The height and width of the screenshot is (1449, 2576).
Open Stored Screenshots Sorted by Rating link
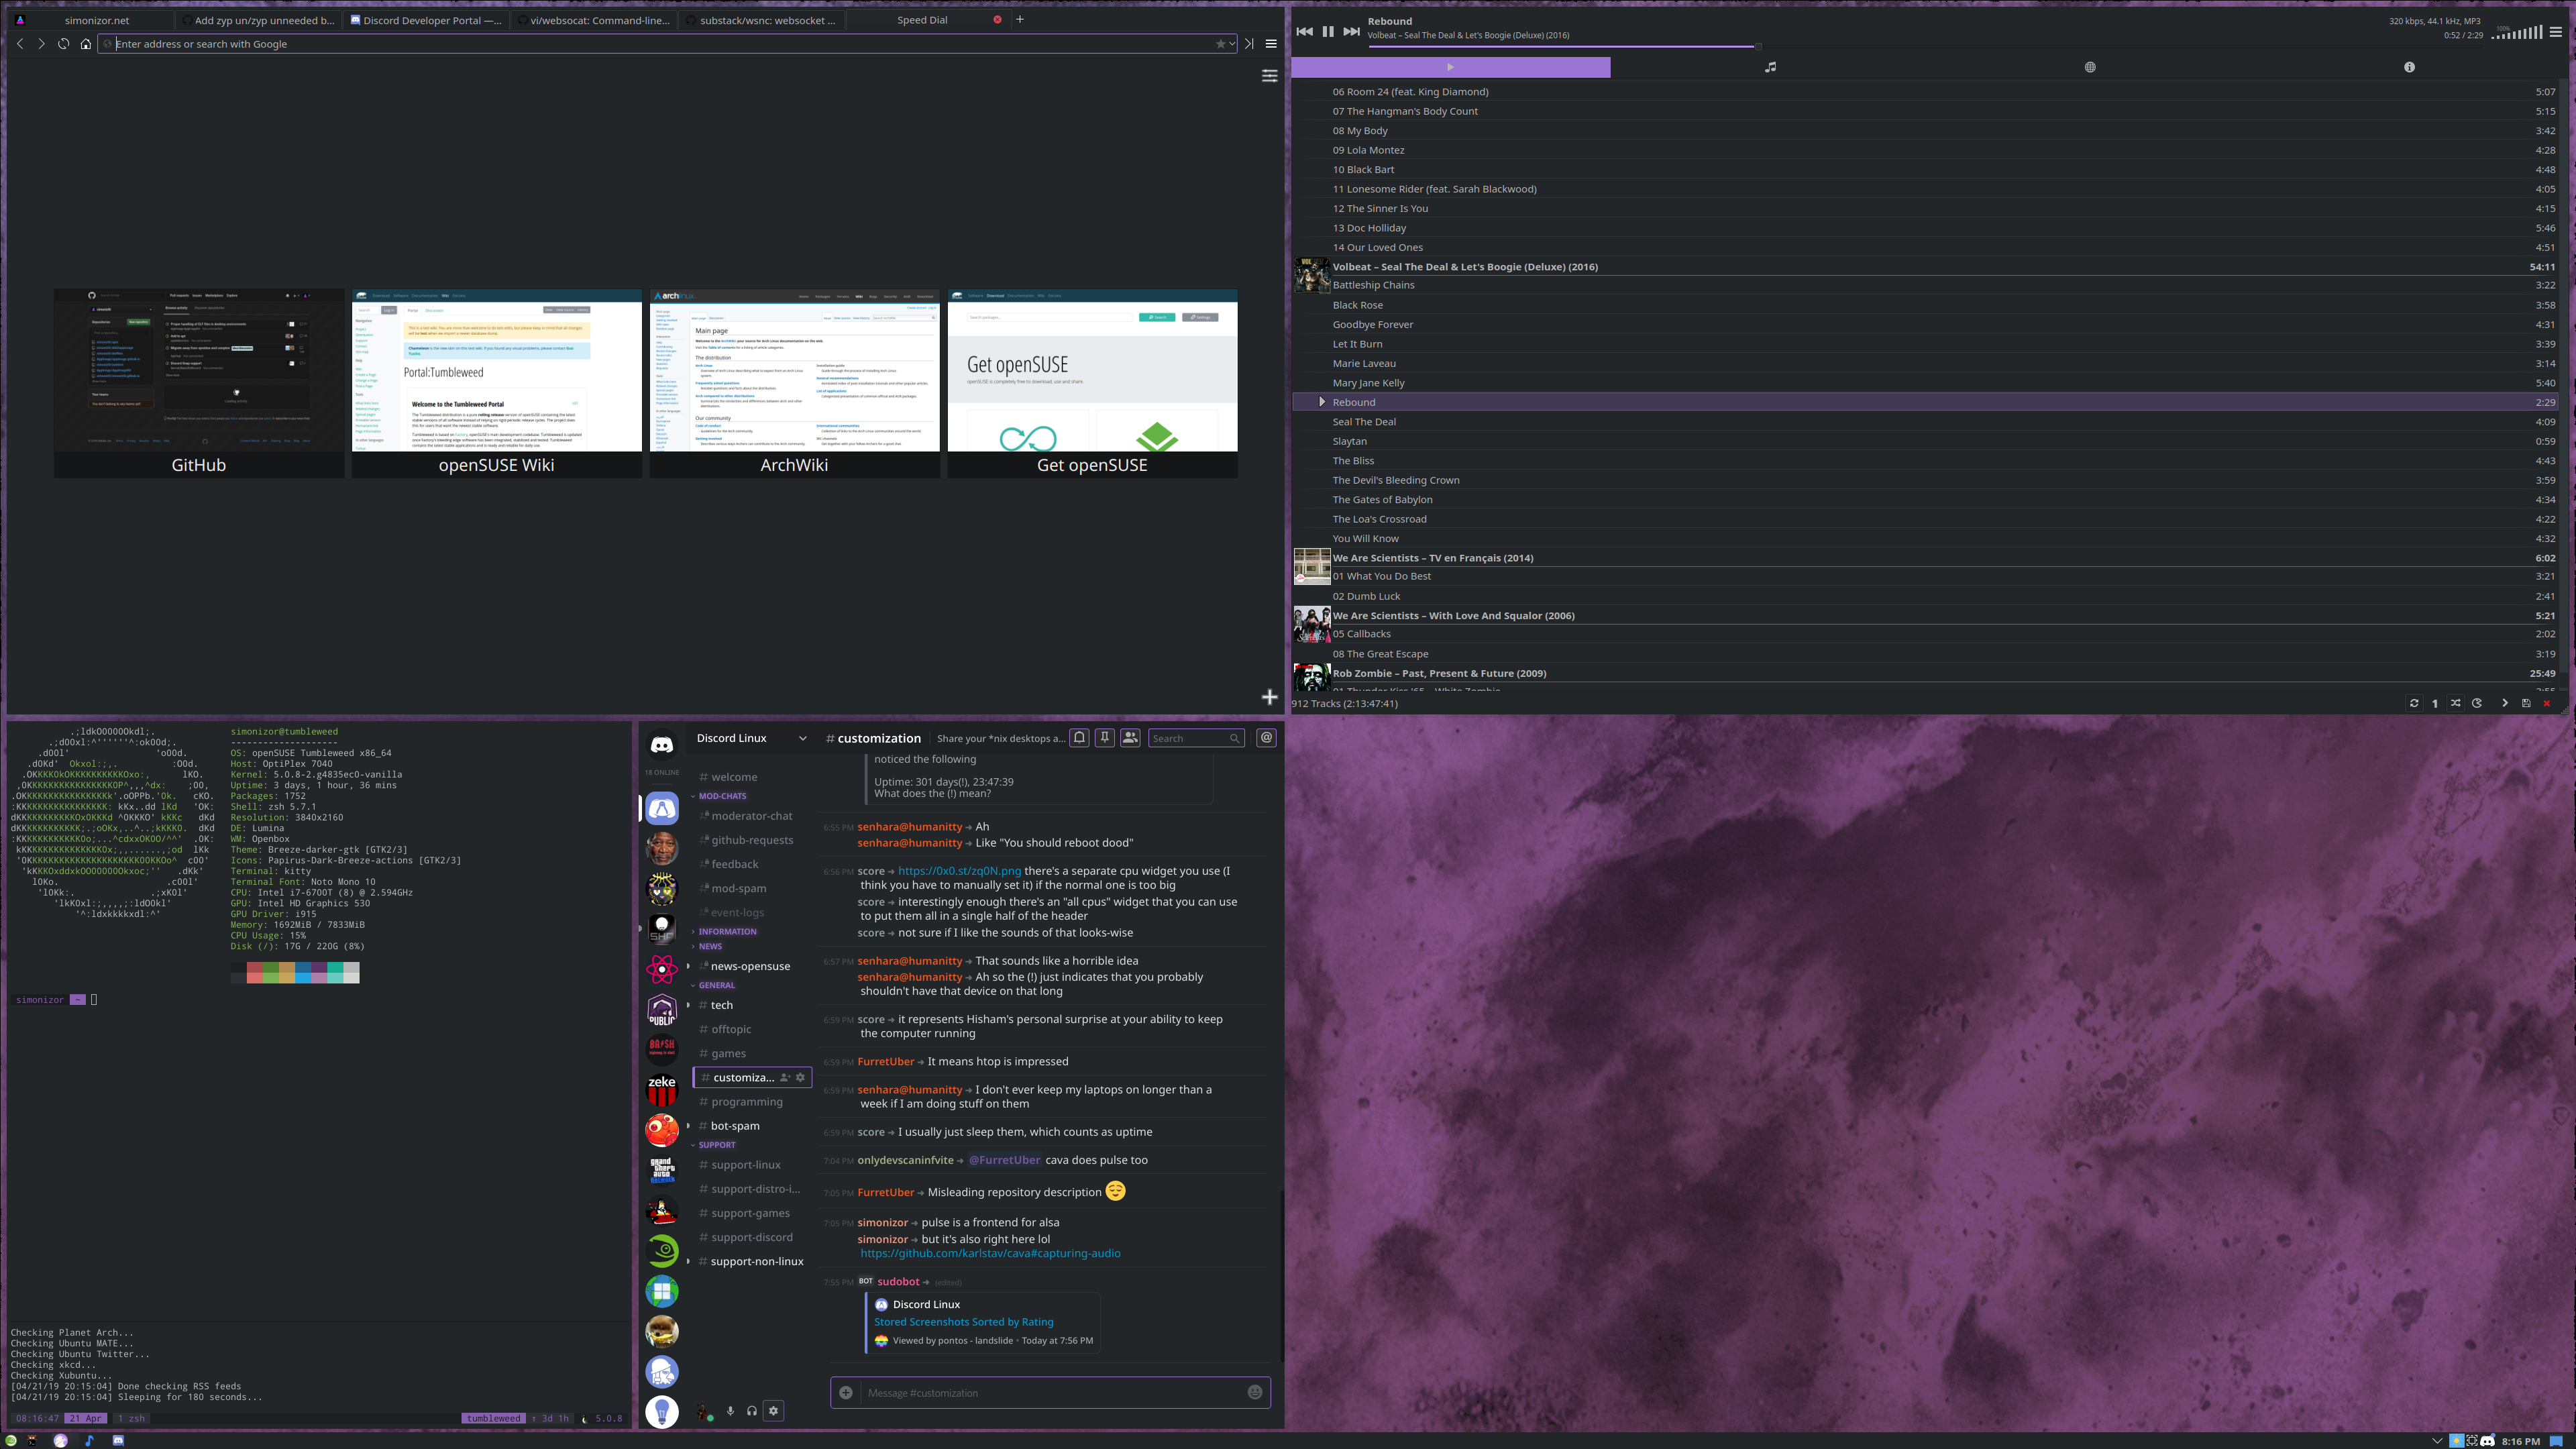tap(963, 1322)
